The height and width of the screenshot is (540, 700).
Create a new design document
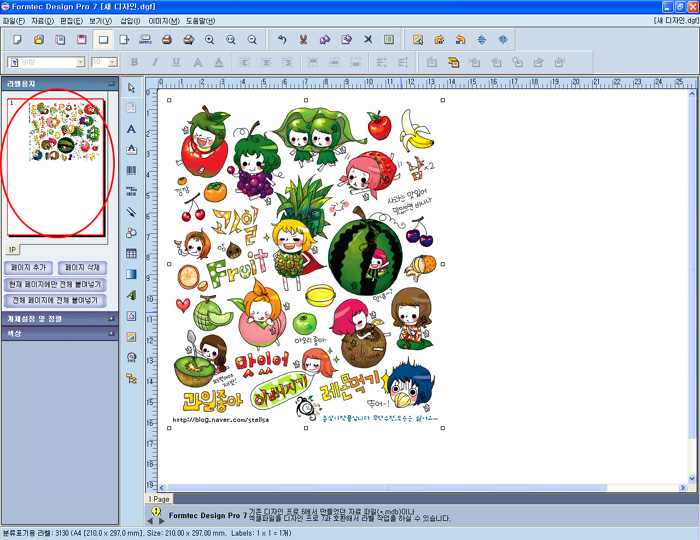point(17,40)
